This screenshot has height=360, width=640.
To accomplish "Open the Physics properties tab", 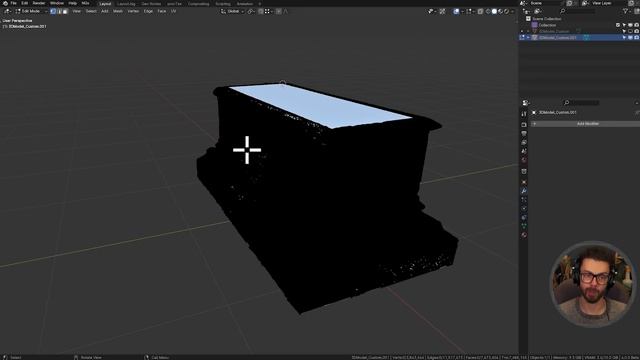I will coord(524,208).
